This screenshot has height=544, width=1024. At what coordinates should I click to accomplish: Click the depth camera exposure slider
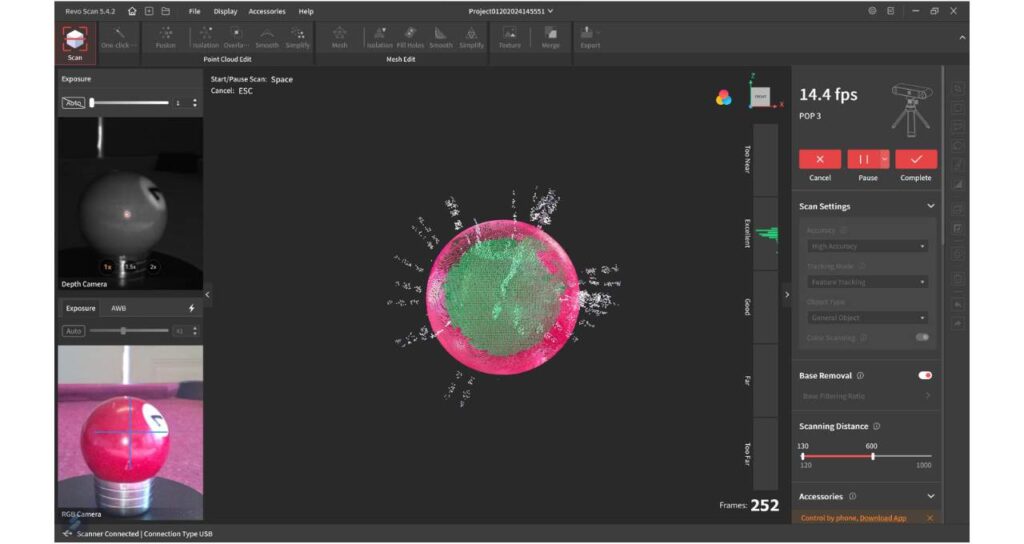[x=129, y=103]
